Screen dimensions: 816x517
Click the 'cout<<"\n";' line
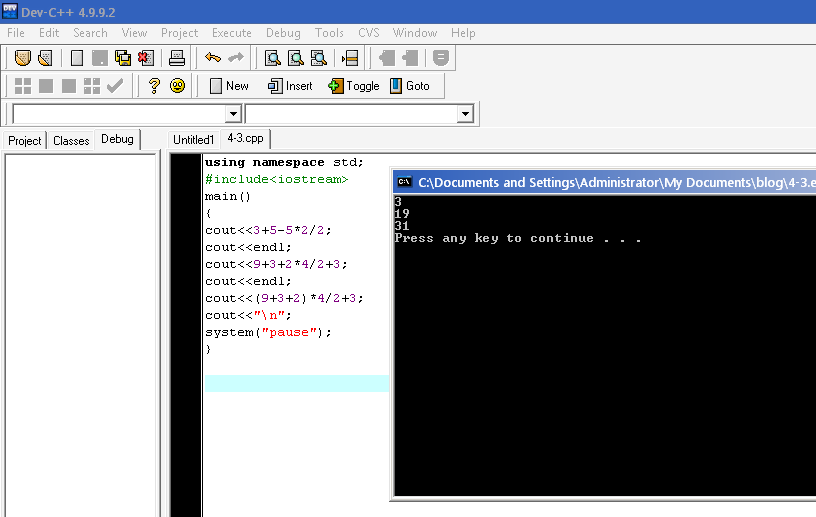(248, 315)
